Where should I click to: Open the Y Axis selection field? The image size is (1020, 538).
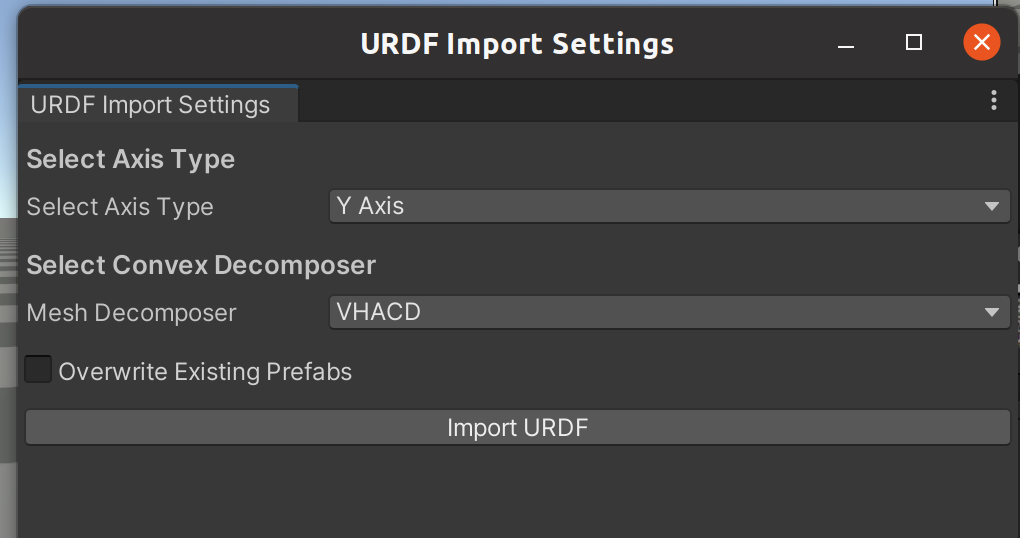coord(669,206)
